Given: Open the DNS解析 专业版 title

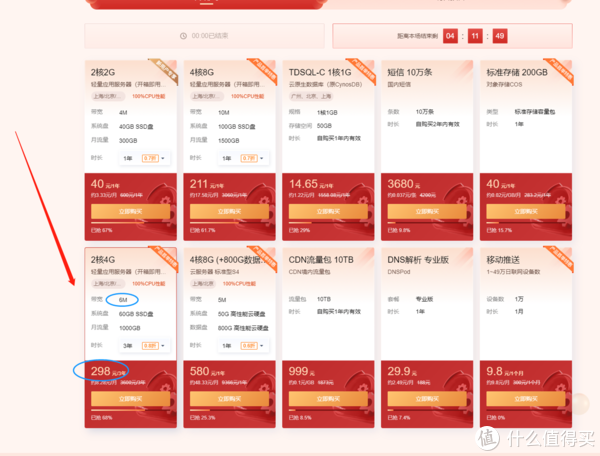Looking at the screenshot, I should tap(418, 260).
